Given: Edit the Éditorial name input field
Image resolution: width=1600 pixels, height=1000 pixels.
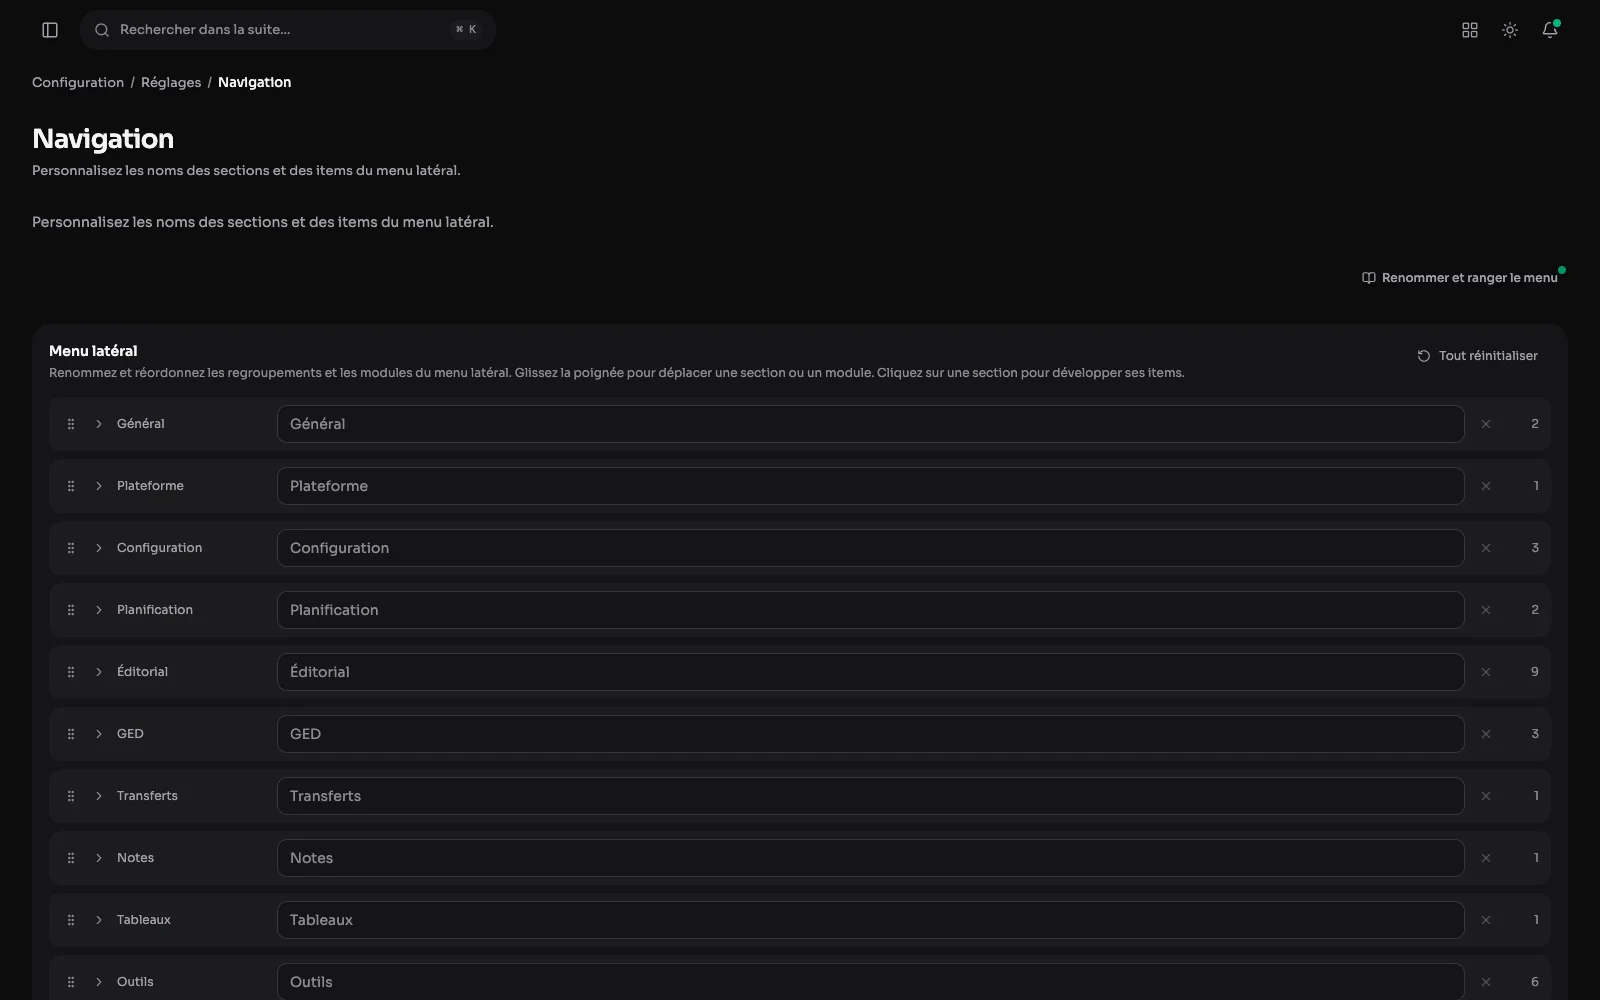Looking at the screenshot, I should click(871, 672).
